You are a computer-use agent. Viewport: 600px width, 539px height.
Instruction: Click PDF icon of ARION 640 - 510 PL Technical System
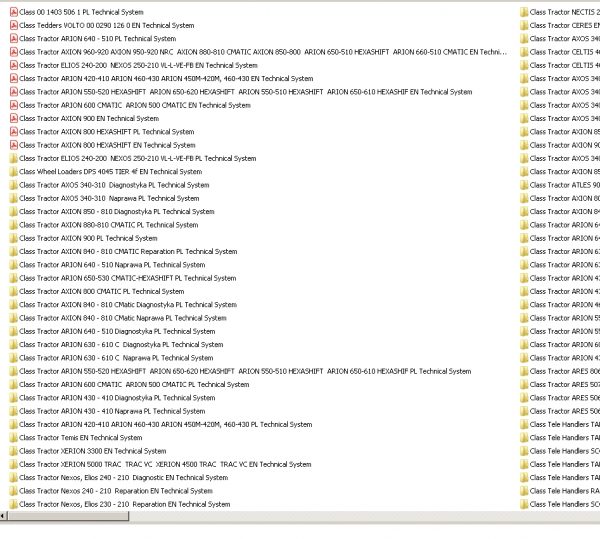point(13,39)
